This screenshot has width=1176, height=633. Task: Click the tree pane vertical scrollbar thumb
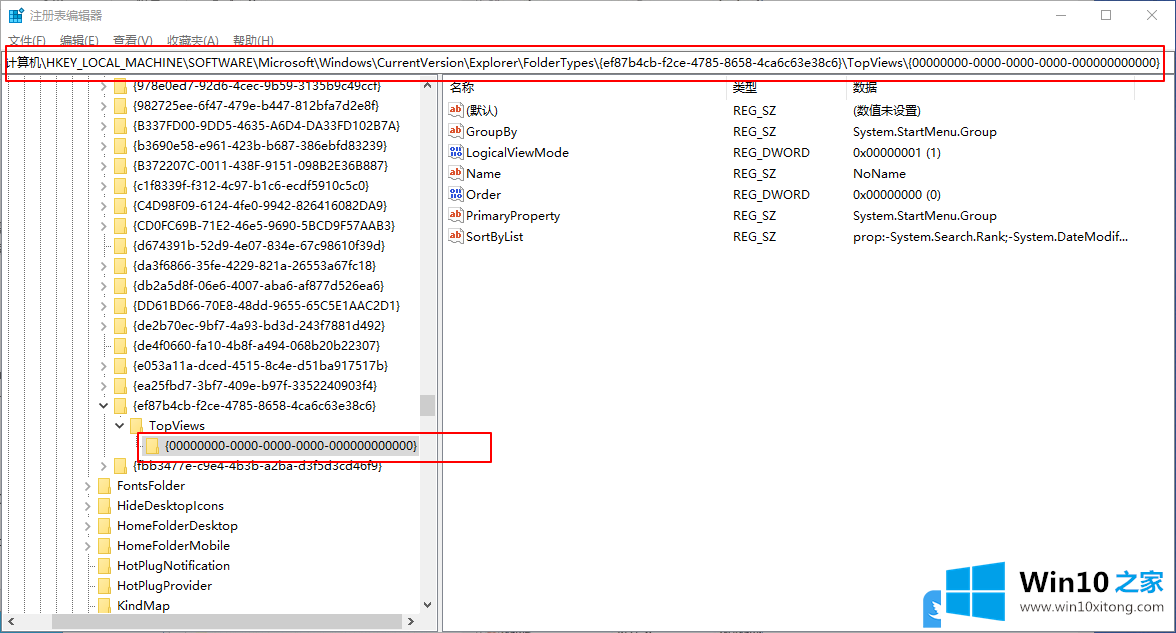point(427,405)
